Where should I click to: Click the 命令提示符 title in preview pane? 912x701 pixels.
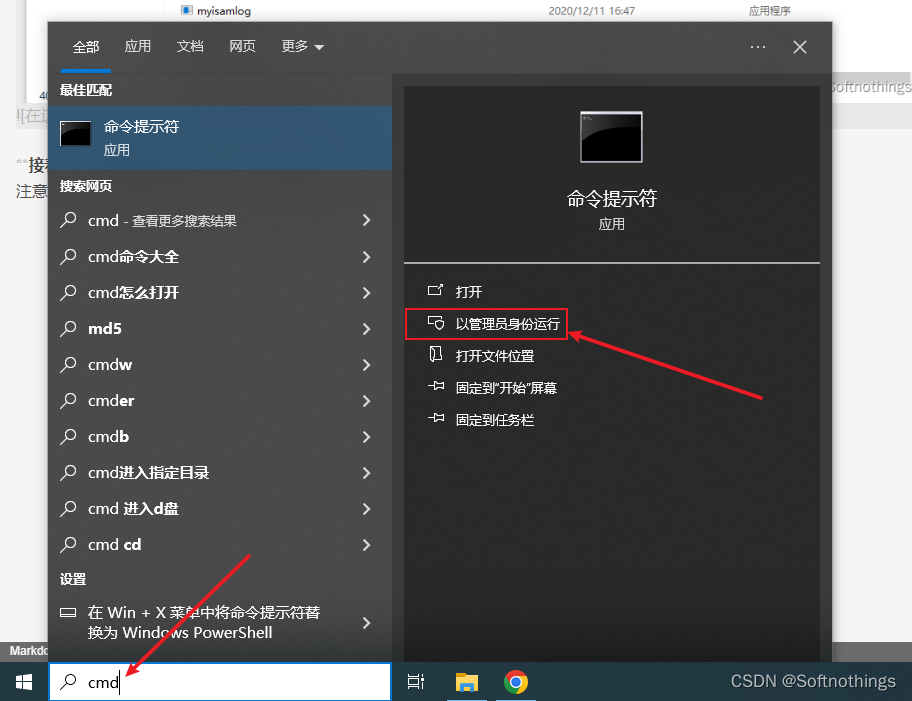coord(611,199)
